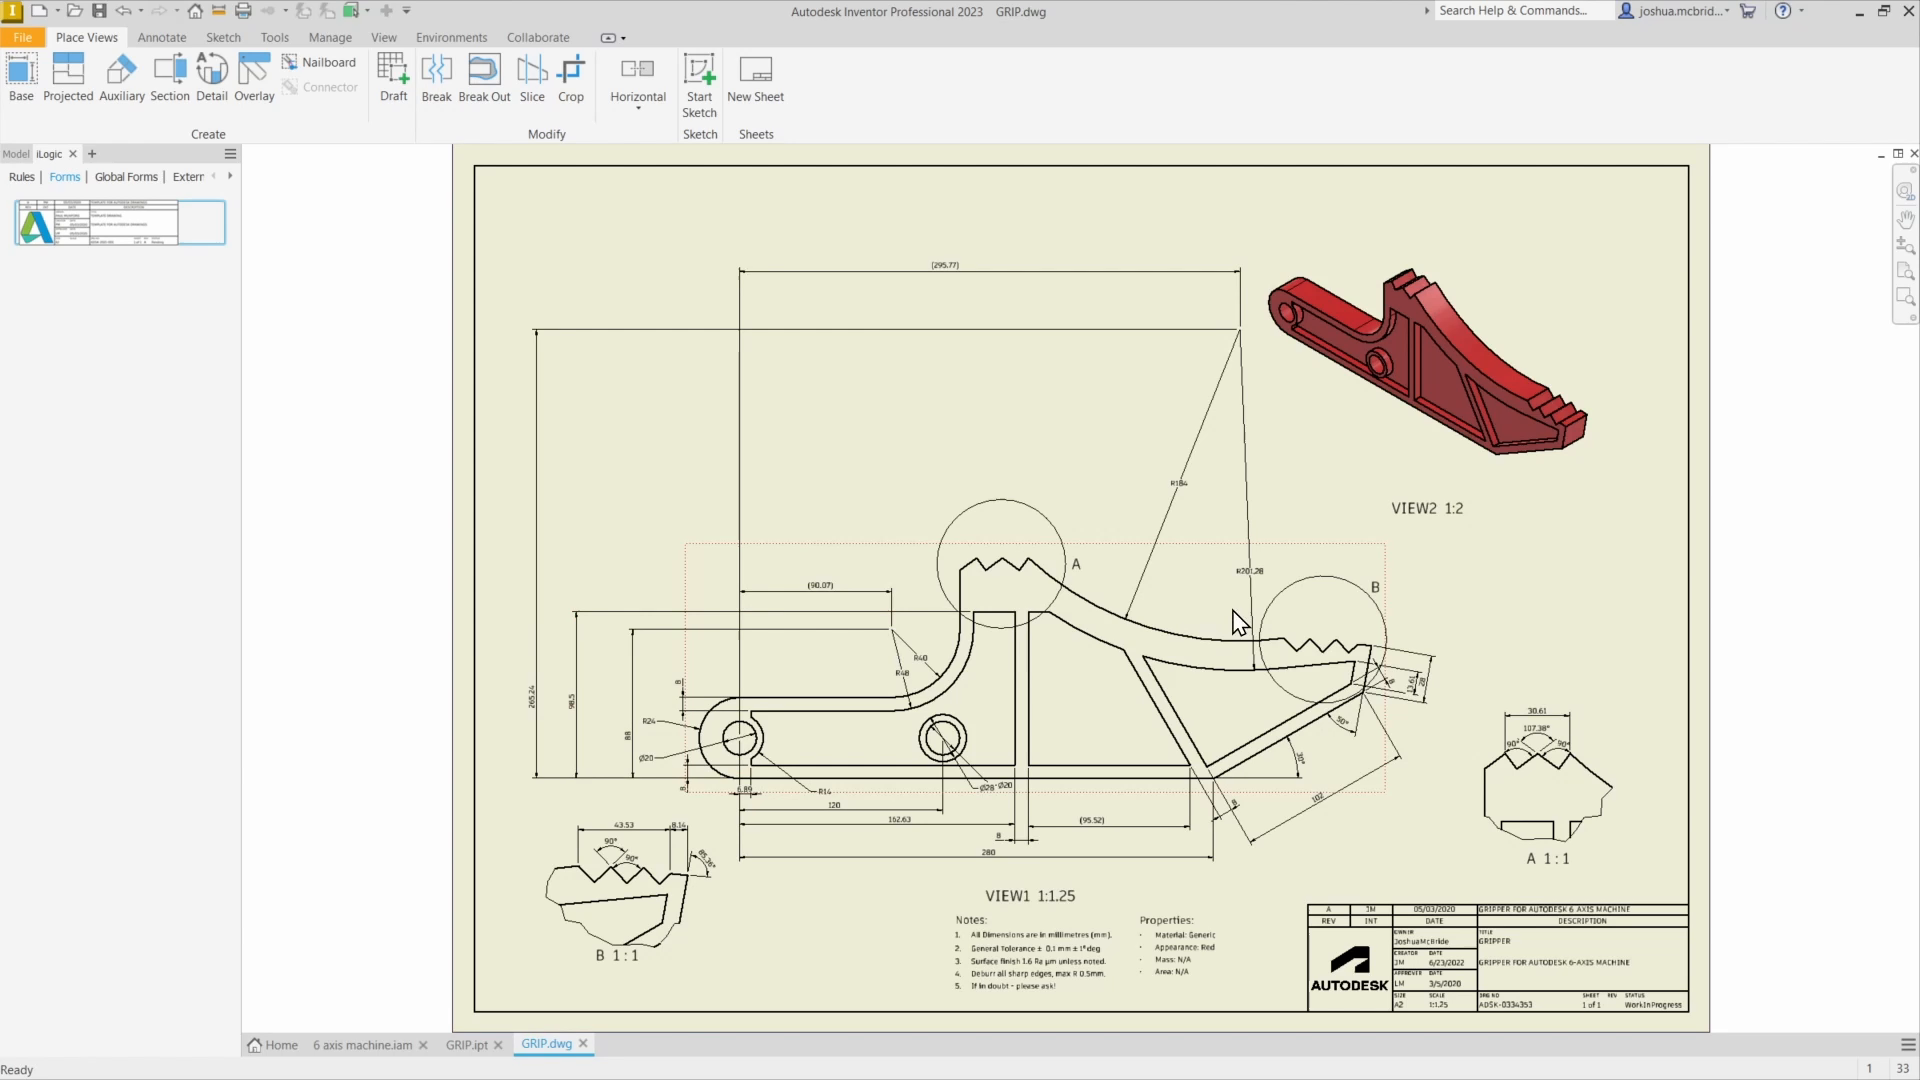This screenshot has width=1920, height=1080.
Task: Select the Pan tool on navigation bar
Action: [x=1905, y=219]
